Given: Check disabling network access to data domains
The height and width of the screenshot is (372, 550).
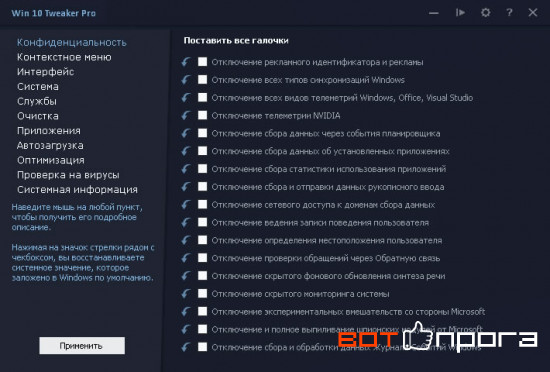Looking at the screenshot, I should pos(202,204).
